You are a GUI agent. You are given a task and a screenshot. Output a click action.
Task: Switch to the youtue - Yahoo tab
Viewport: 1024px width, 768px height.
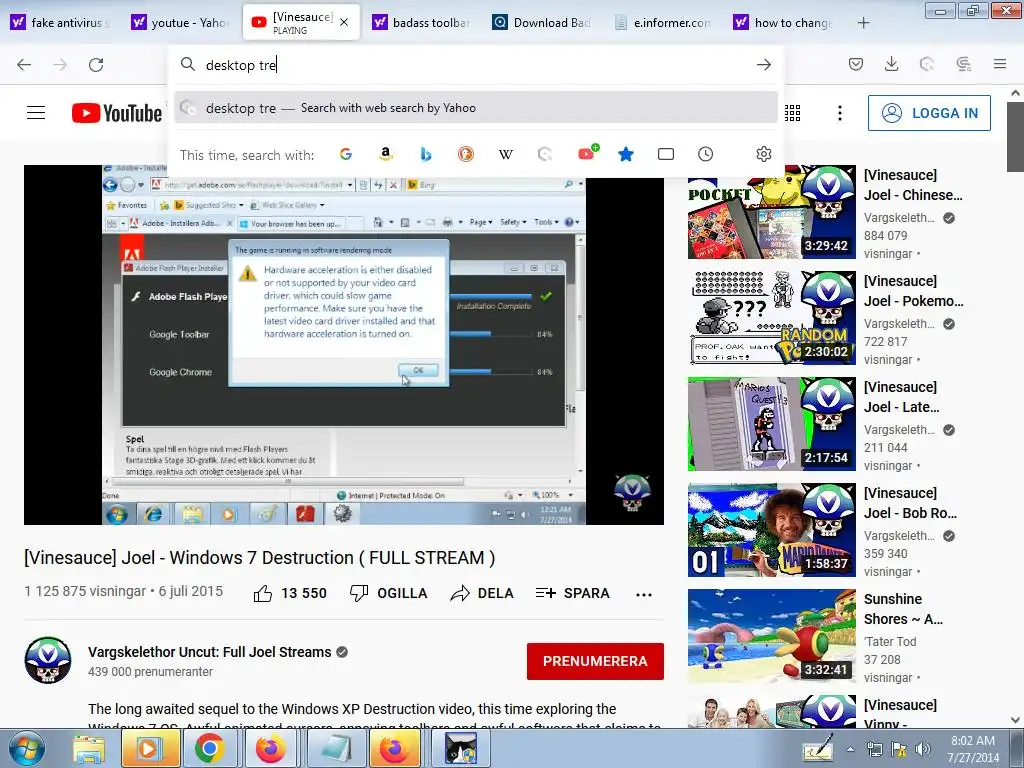[182, 22]
